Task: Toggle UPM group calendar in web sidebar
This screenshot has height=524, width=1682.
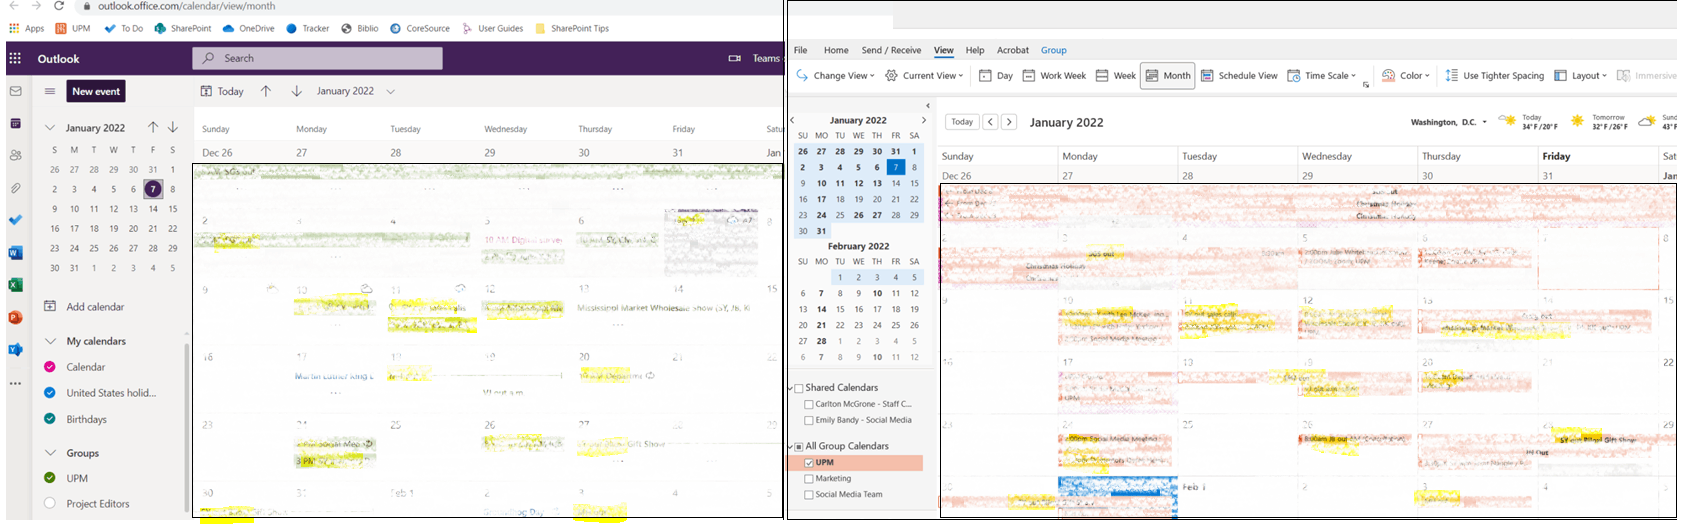Action: [x=50, y=478]
